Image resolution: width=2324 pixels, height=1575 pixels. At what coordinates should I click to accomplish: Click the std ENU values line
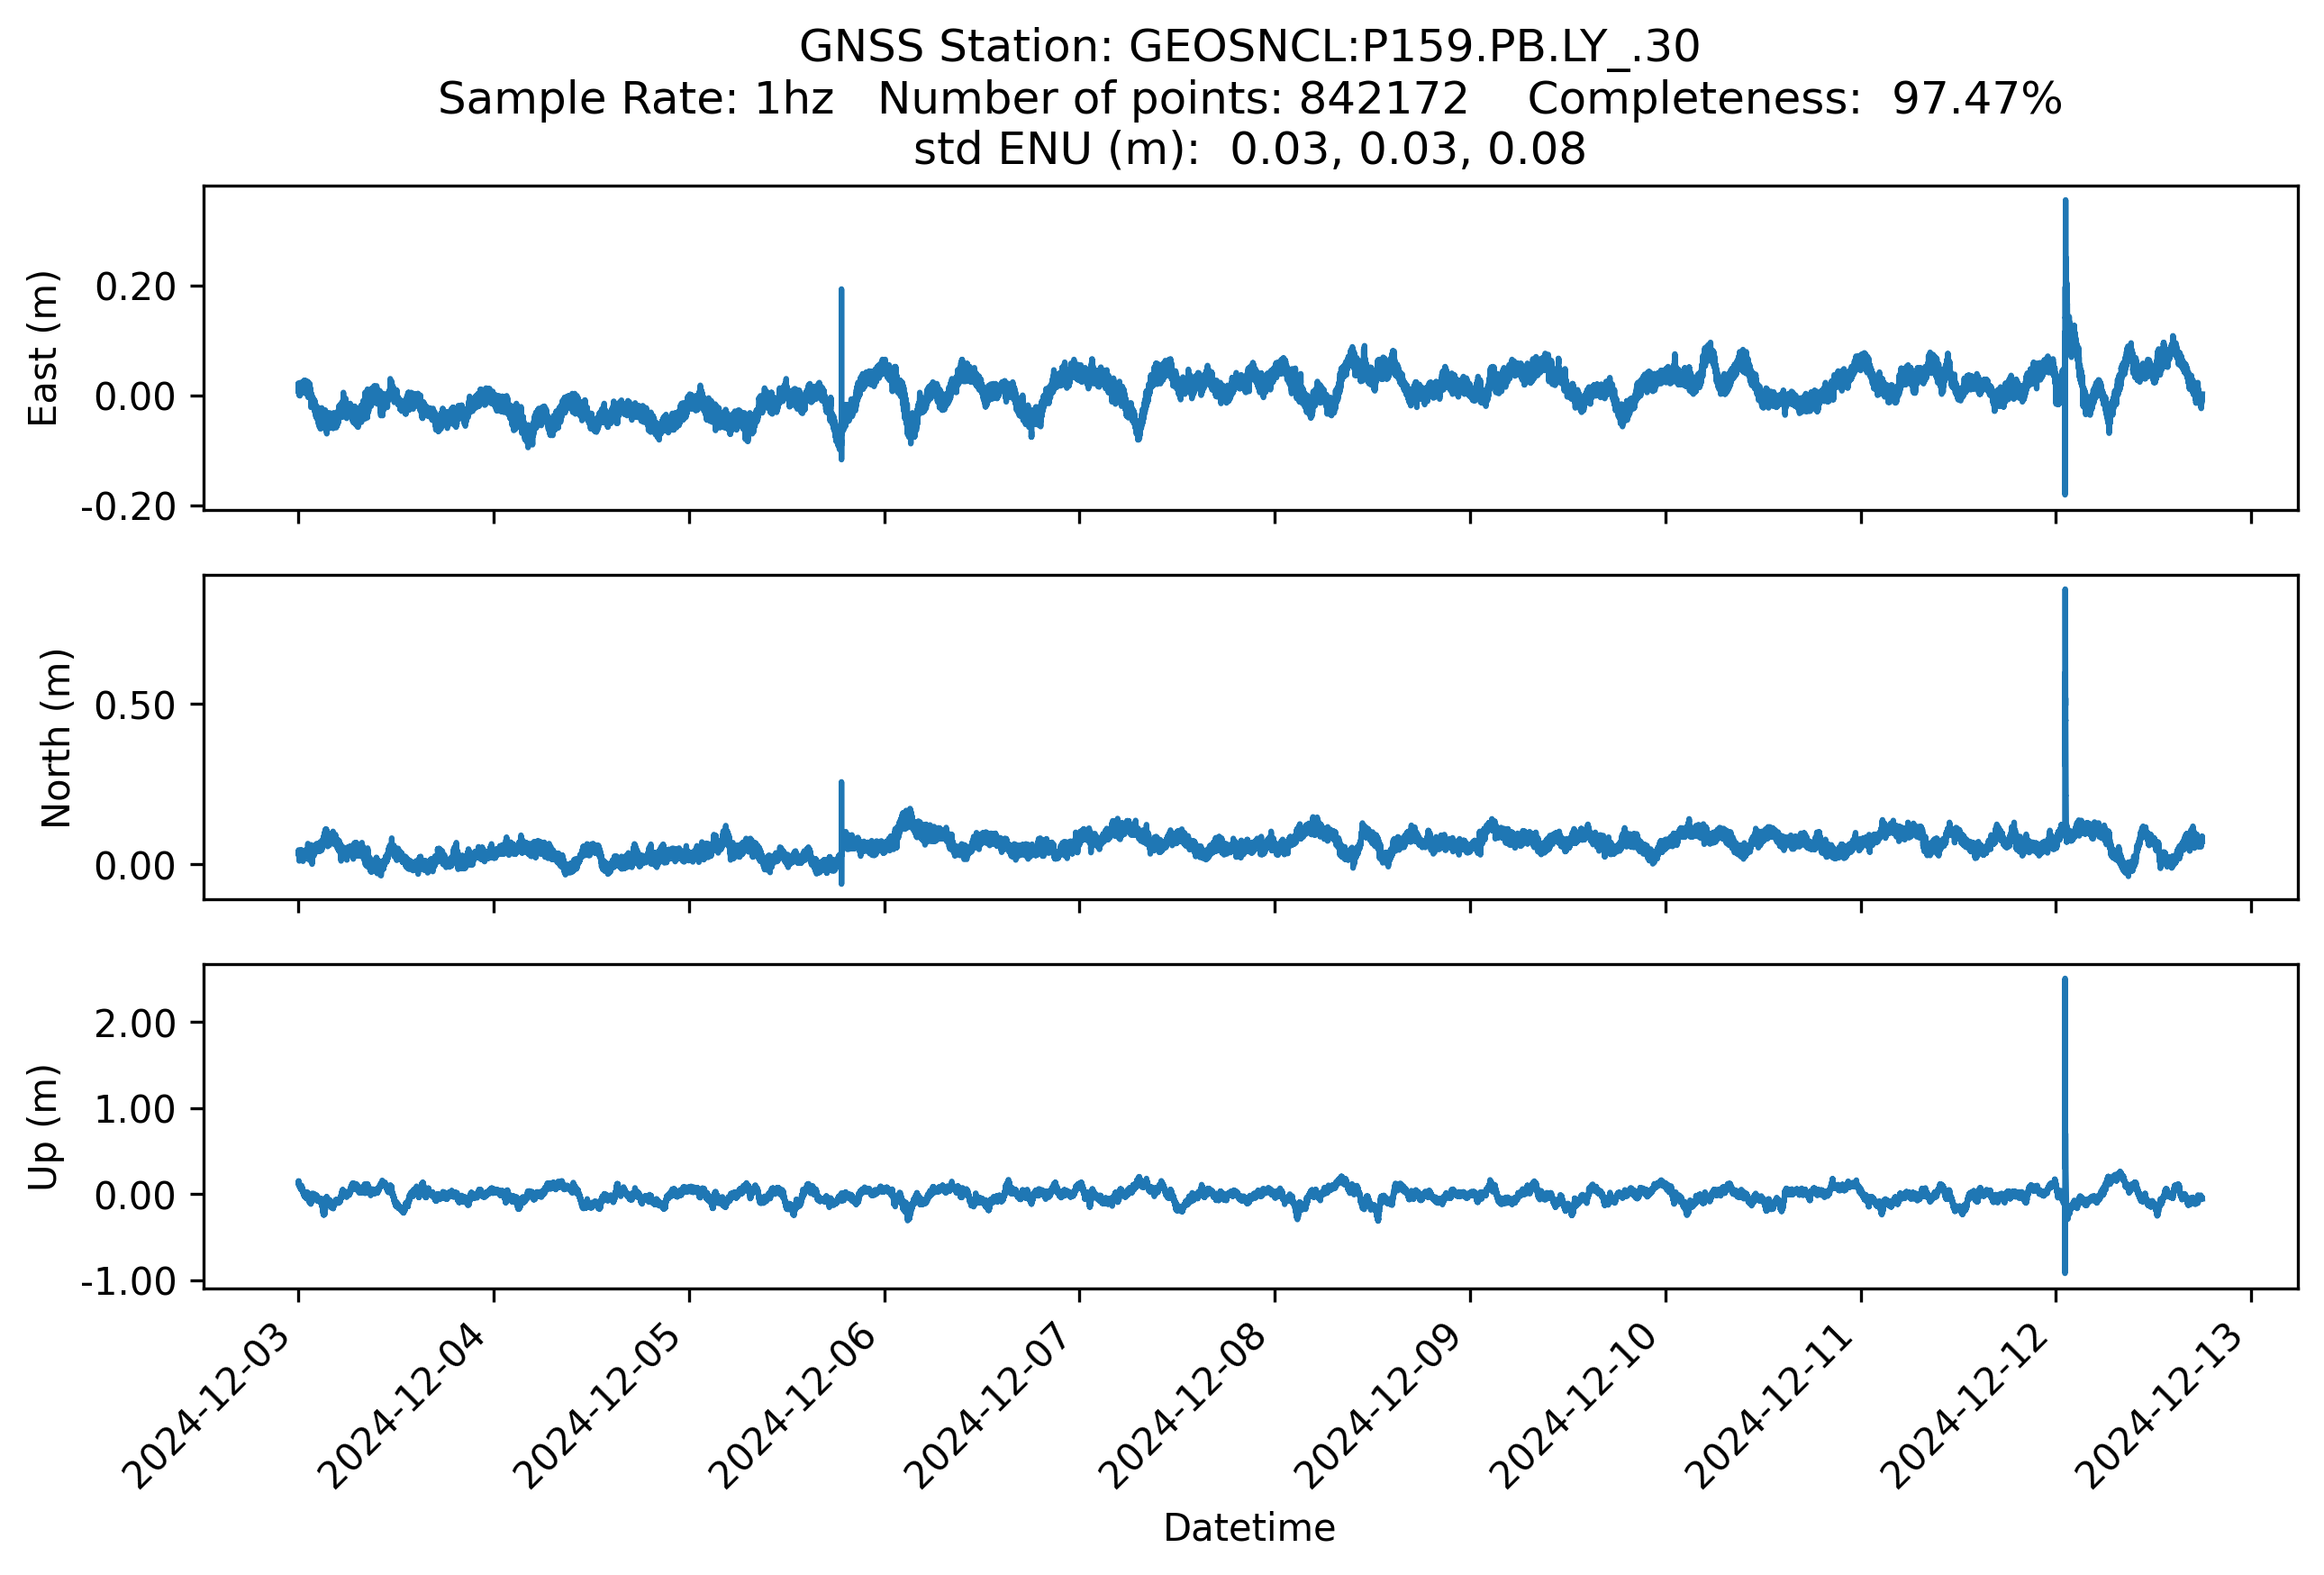tap(1249, 150)
